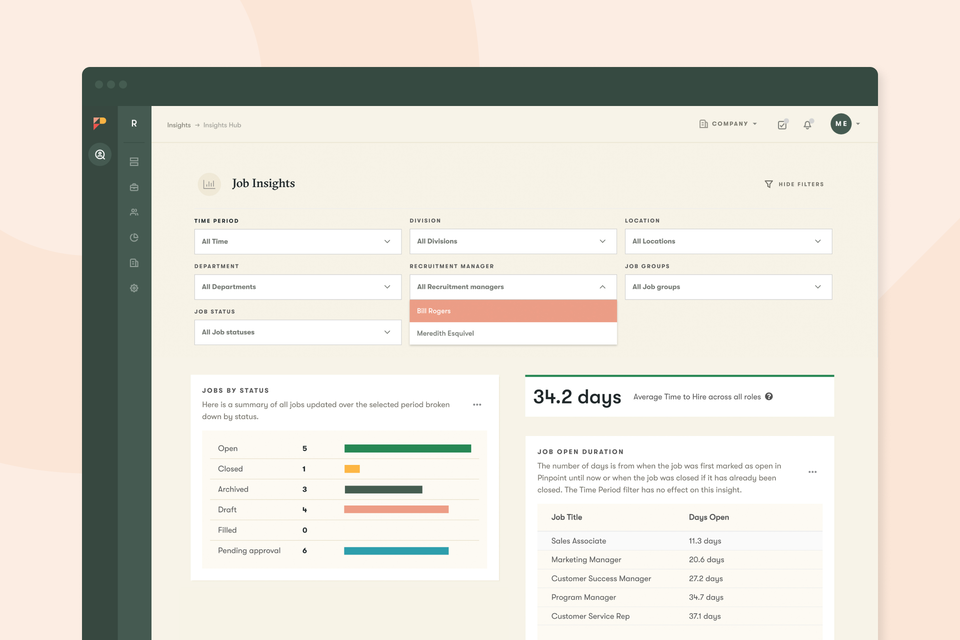Open Insights via the pie chart icon
The height and width of the screenshot is (640, 960).
(133, 237)
